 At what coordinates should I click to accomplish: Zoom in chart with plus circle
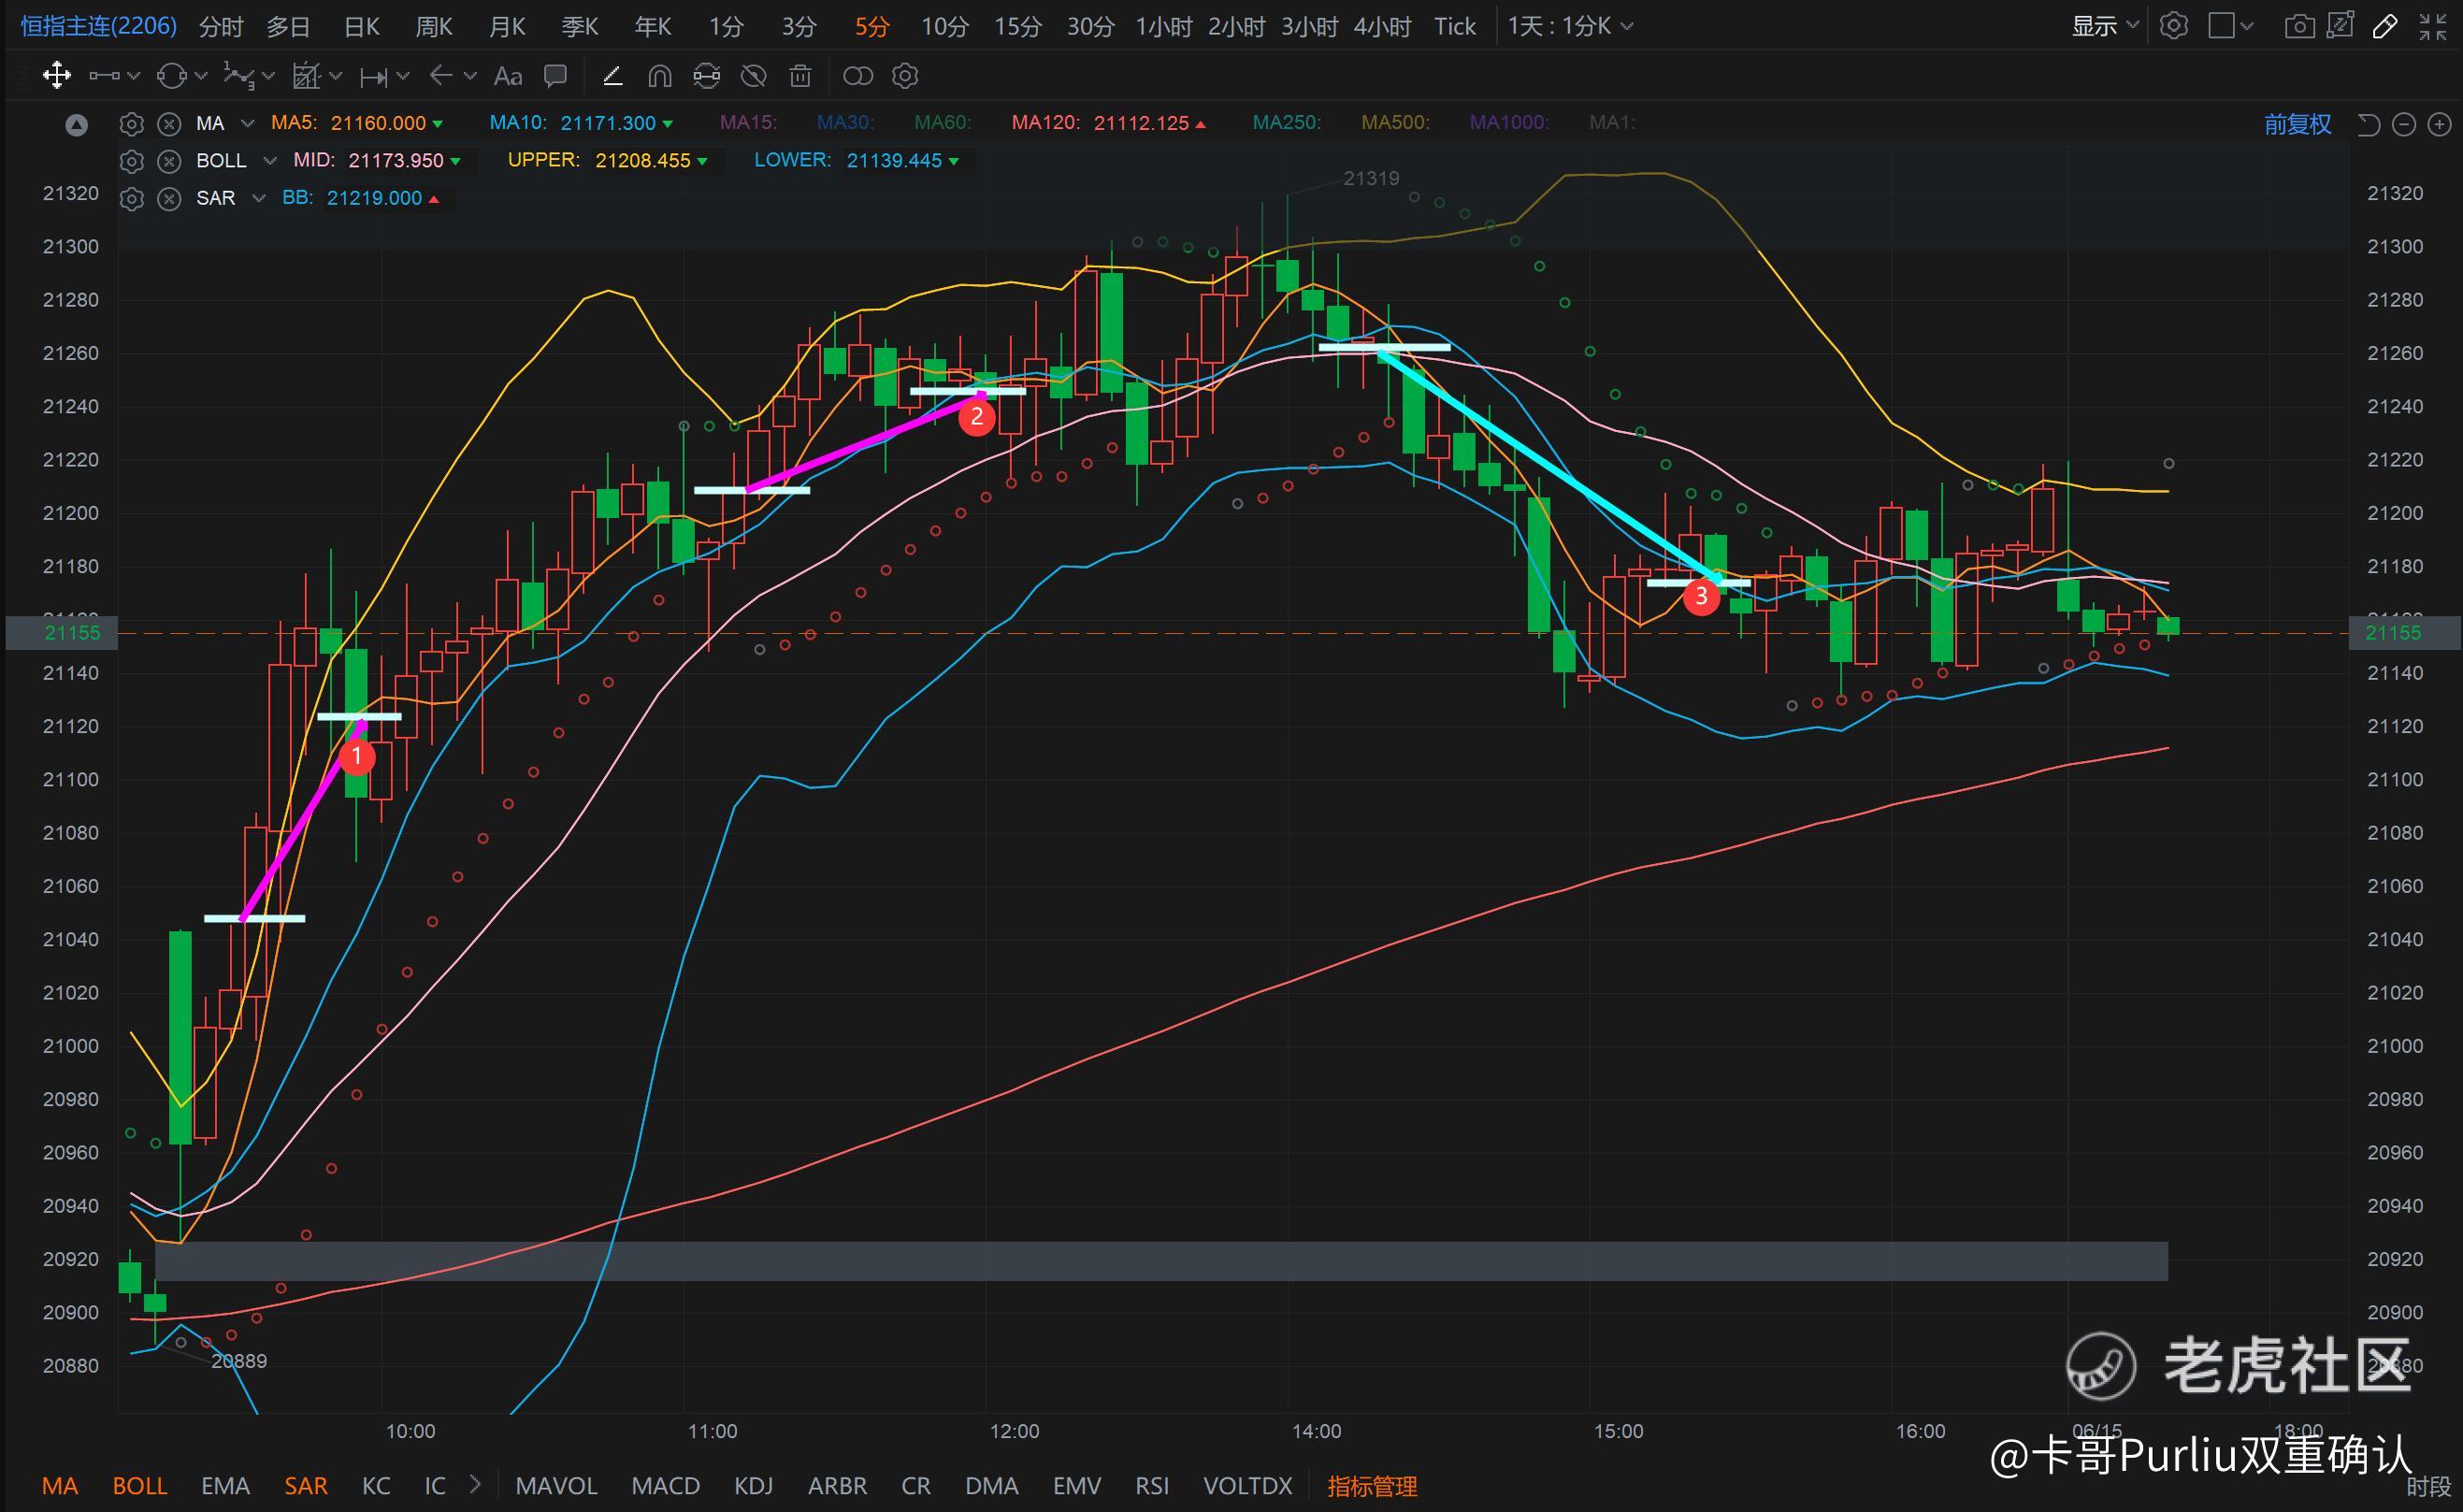[x=2440, y=124]
